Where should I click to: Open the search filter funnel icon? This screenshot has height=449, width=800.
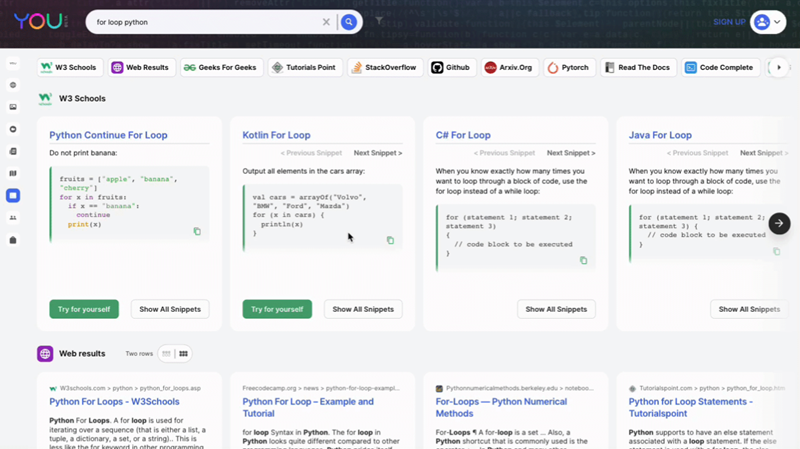tap(379, 21)
